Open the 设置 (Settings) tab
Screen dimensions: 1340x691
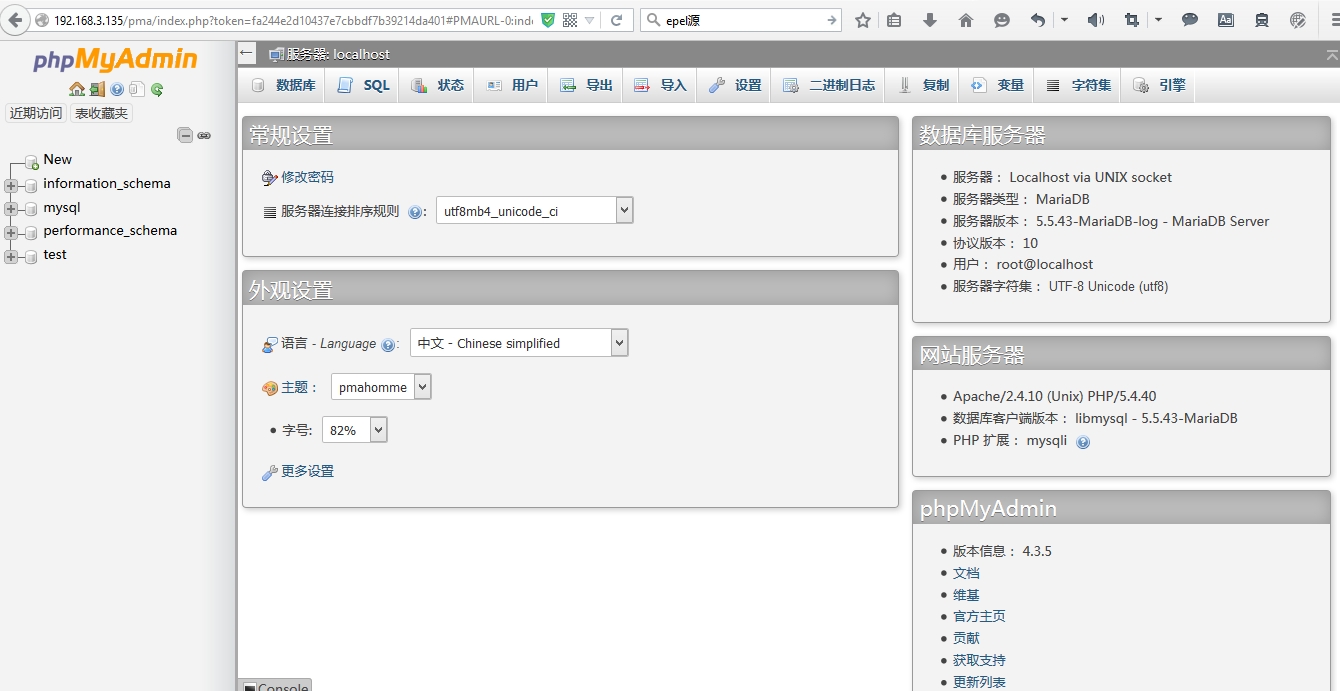[x=734, y=86]
